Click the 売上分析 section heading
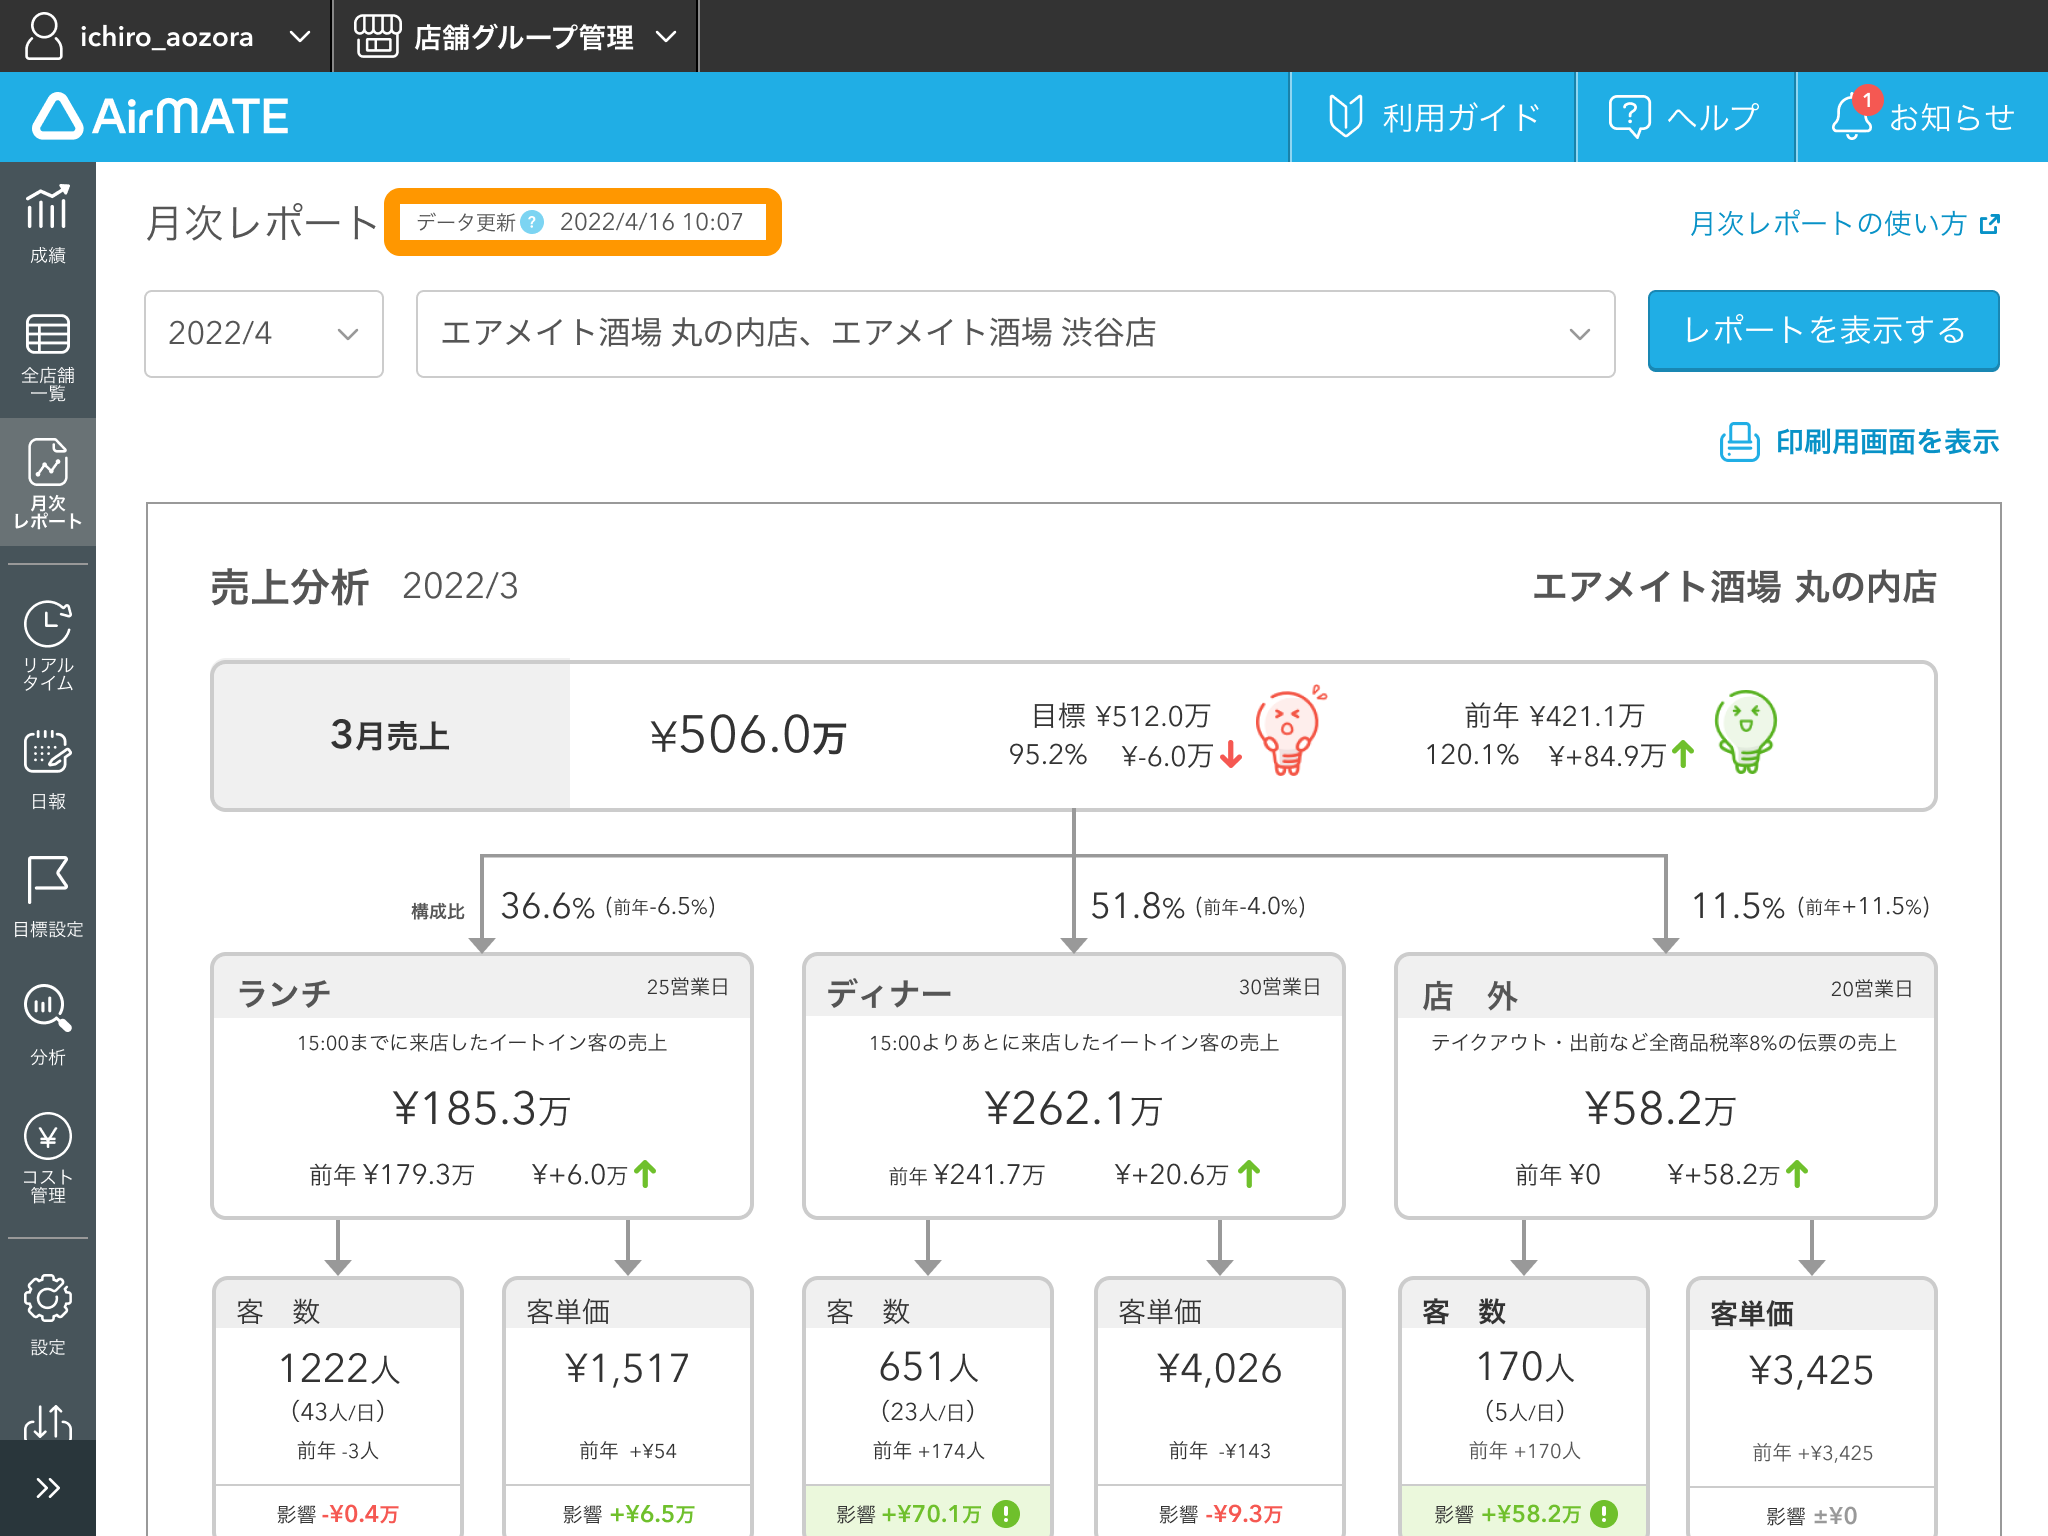Screen dimensions: 2048x1536 click(x=290, y=587)
